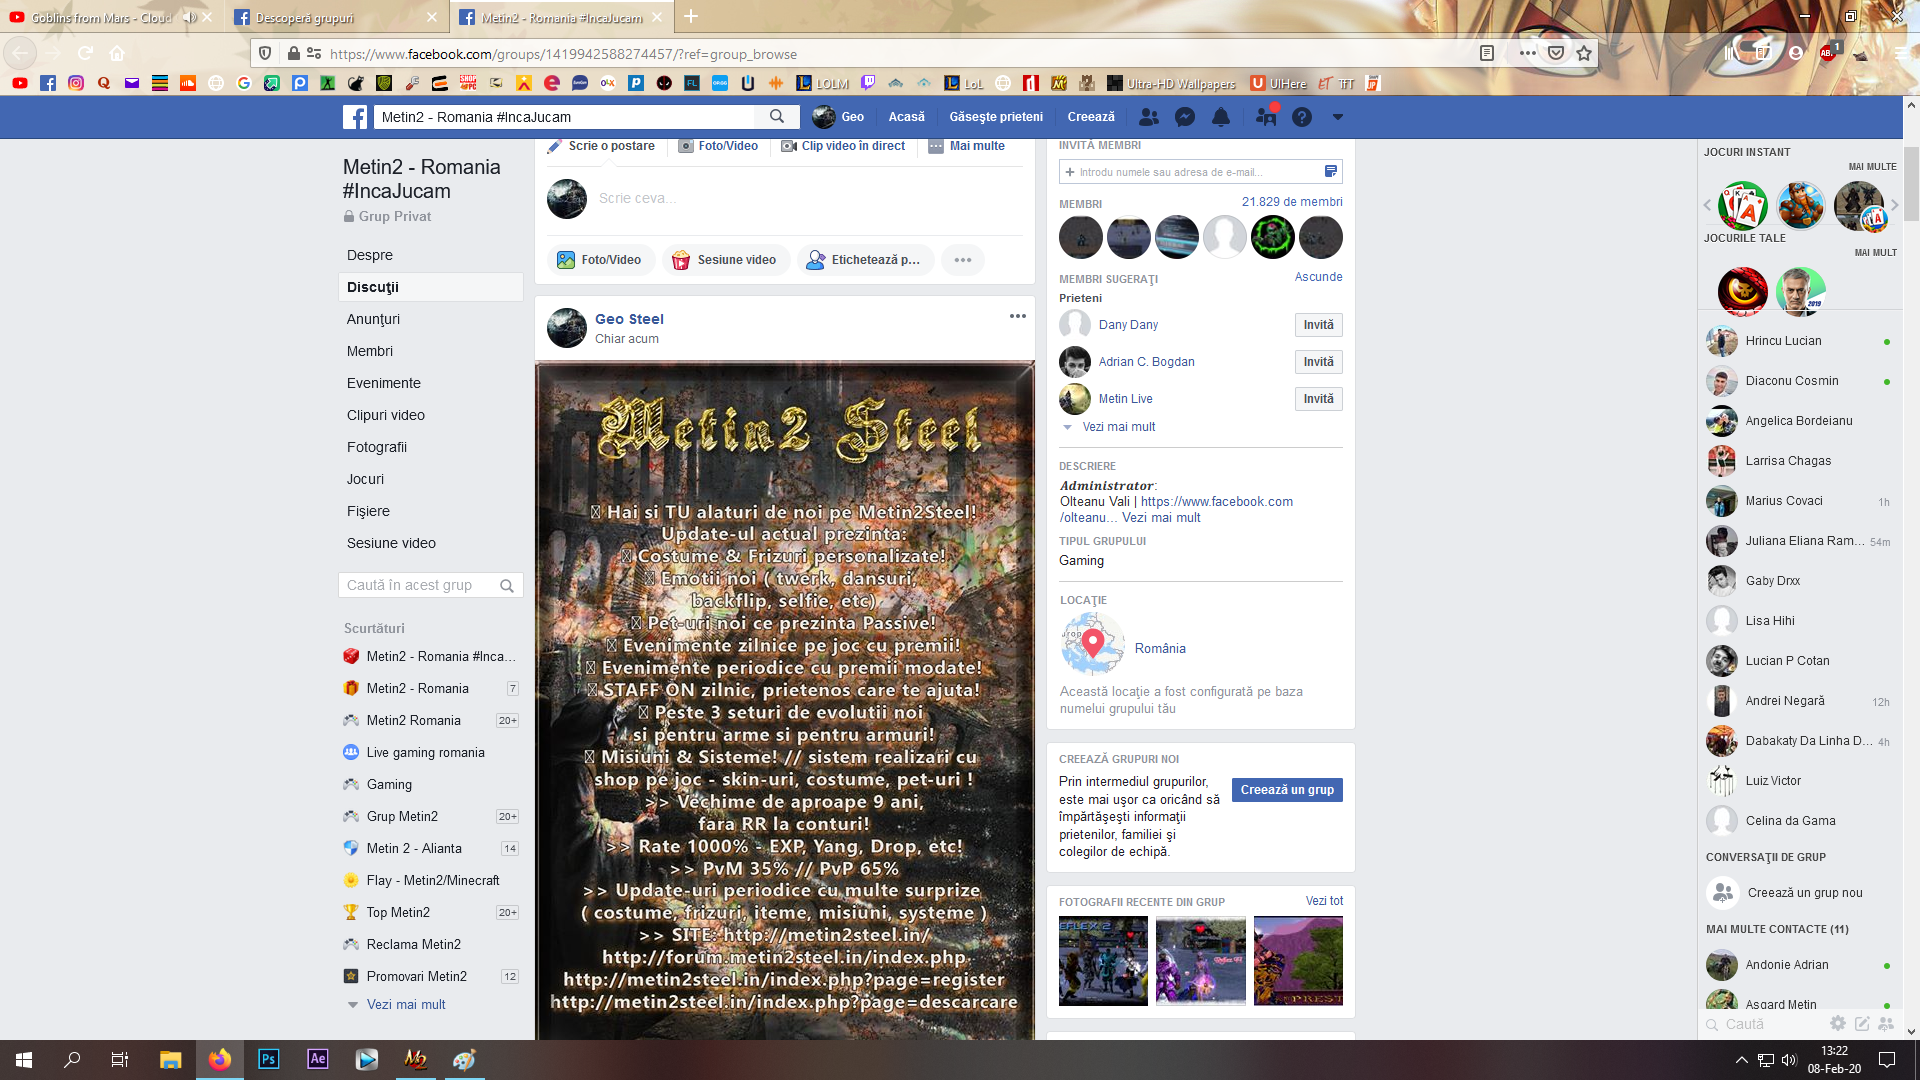Screen dimensions: 1920x1080
Task: Open the EFLEX 2 recent group photo thumbnail
Action: pos(1103,961)
